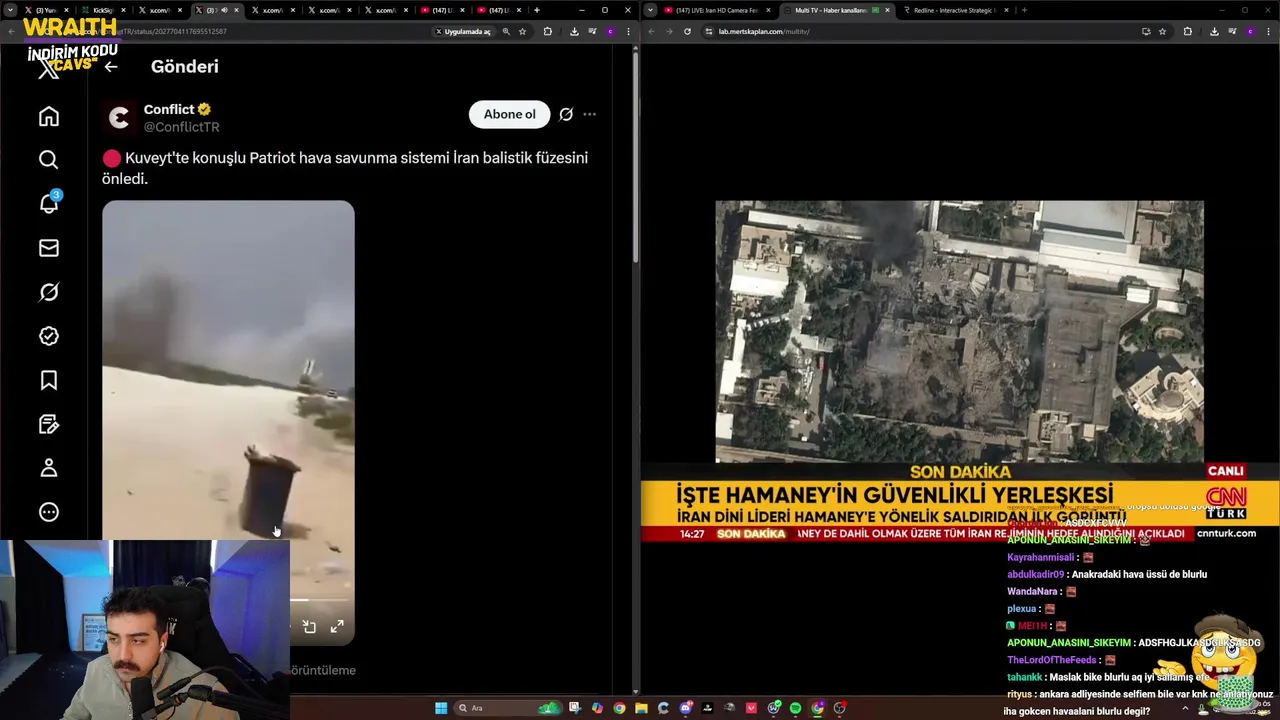Click zoom magnifier icon in left address bar

506,31
